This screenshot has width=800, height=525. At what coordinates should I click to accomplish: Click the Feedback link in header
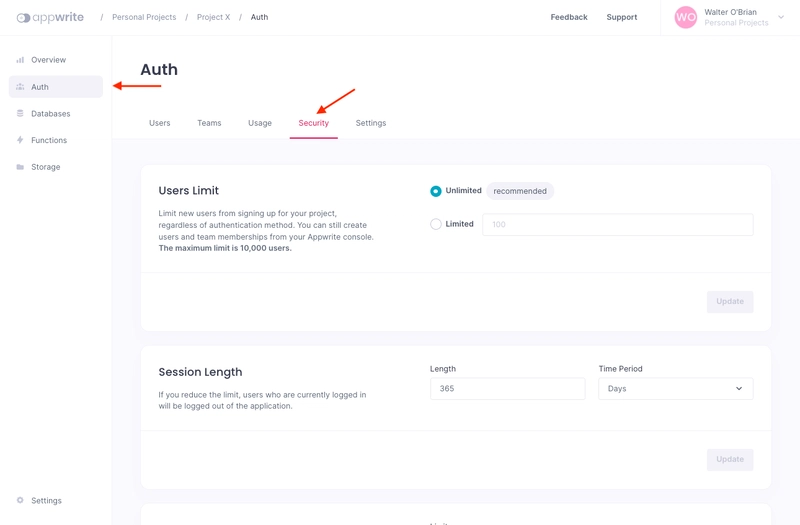(568, 17)
